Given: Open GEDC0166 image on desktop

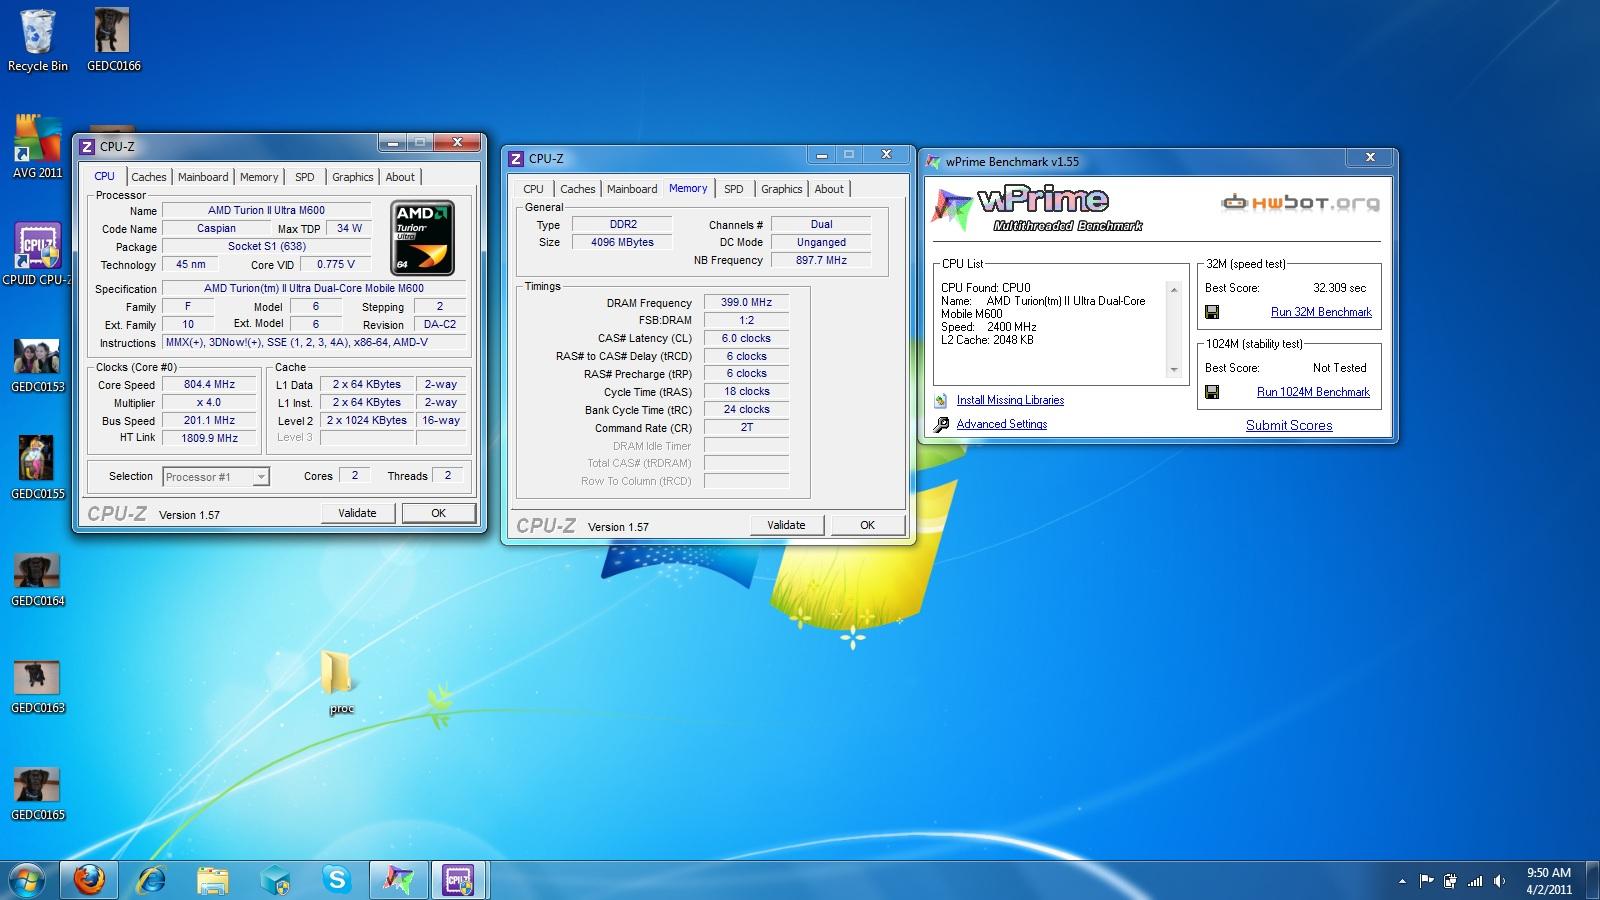Looking at the screenshot, I should [x=113, y=40].
